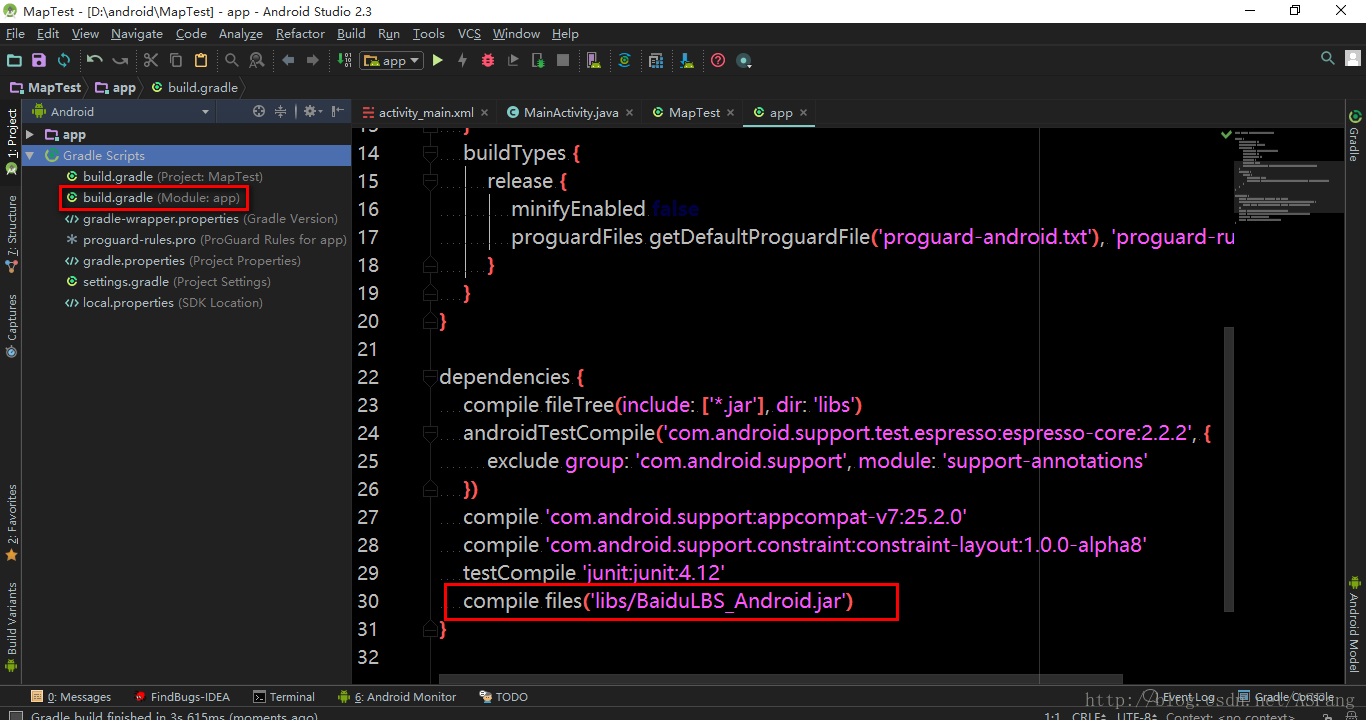Click MapTest in the breadcrumb bar
Screen dimensions: 1366x720
click(46, 87)
